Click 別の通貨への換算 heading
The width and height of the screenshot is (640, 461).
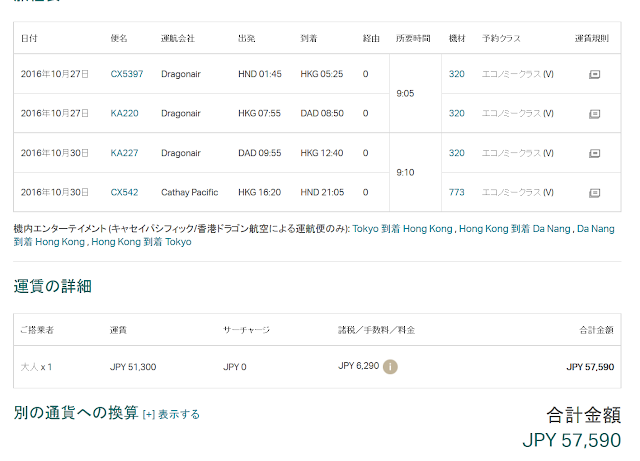76,412
